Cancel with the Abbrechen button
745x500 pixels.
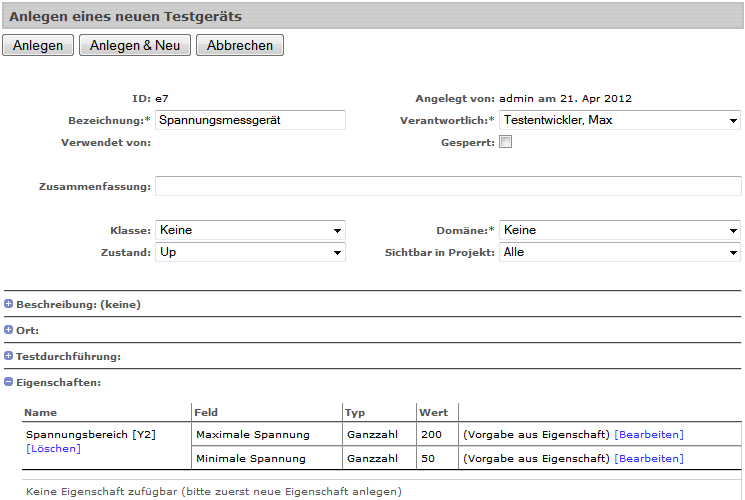tap(240, 46)
